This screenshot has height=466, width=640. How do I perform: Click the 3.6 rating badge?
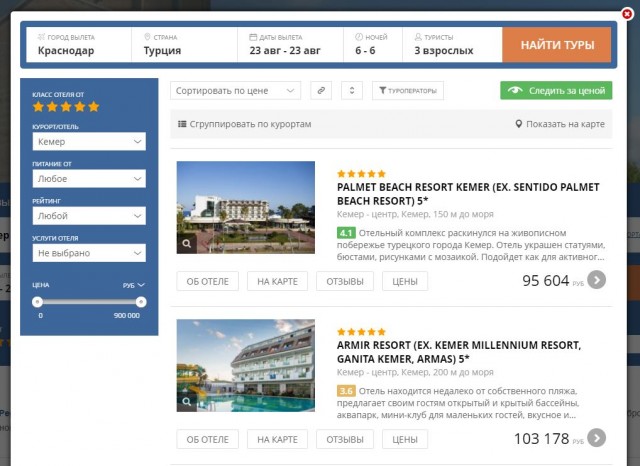pos(346,391)
